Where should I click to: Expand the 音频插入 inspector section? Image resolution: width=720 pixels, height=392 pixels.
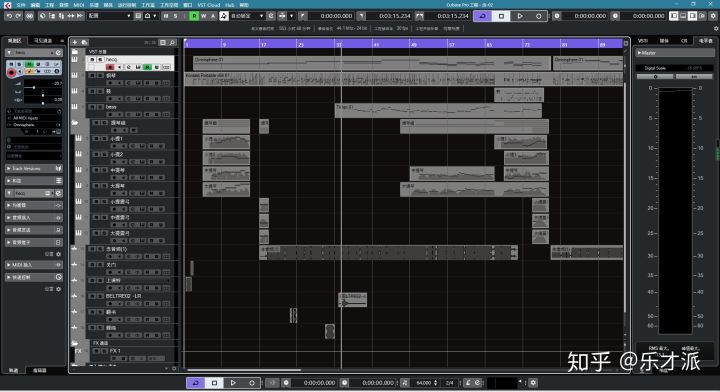point(33,218)
